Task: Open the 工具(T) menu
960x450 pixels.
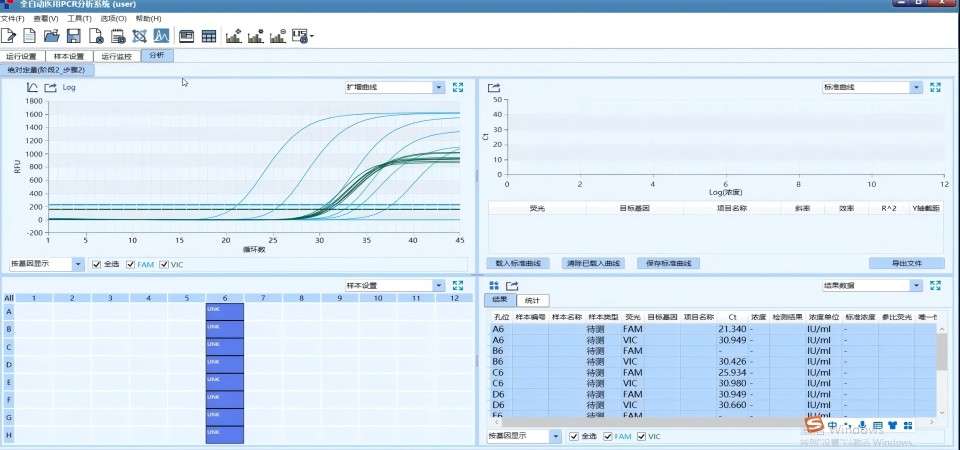Action: tap(79, 18)
